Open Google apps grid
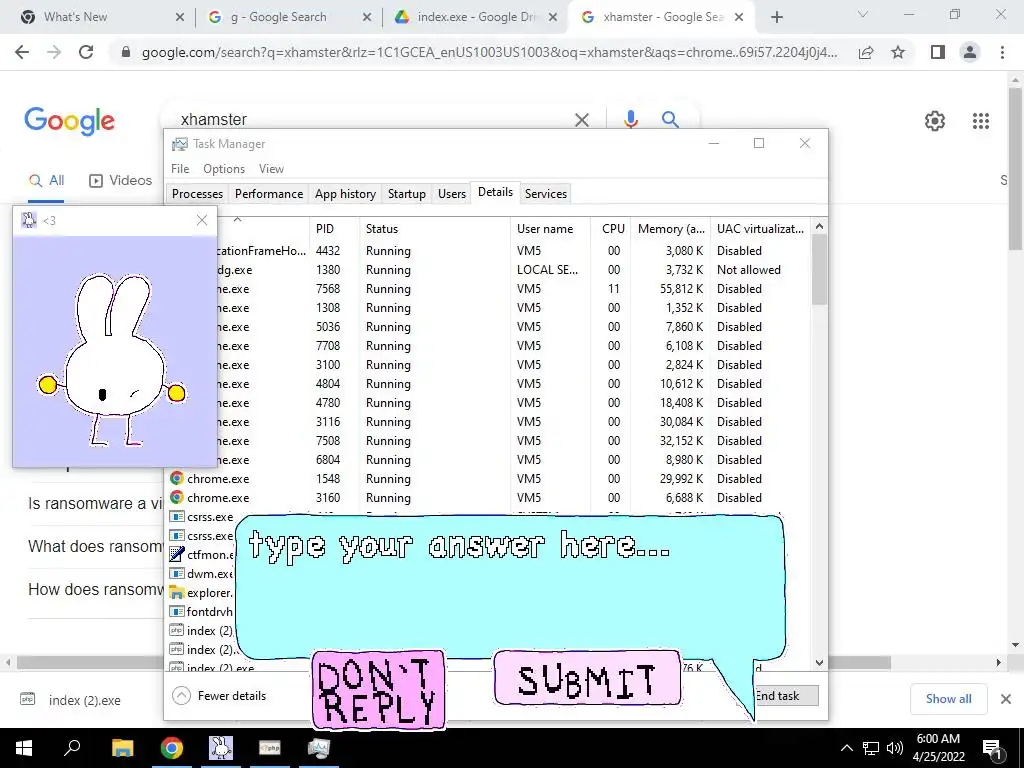This screenshot has width=1024, height=768. coord(981,121)
